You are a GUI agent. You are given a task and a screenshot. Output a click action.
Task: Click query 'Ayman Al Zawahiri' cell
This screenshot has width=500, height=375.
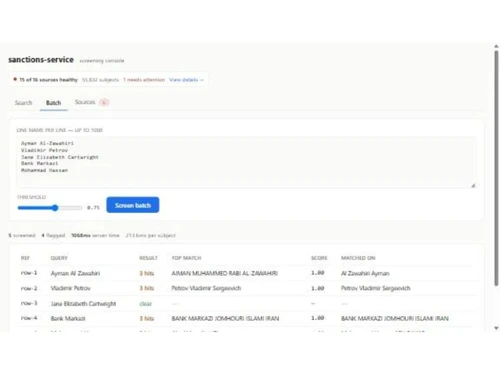pos(75,273)
